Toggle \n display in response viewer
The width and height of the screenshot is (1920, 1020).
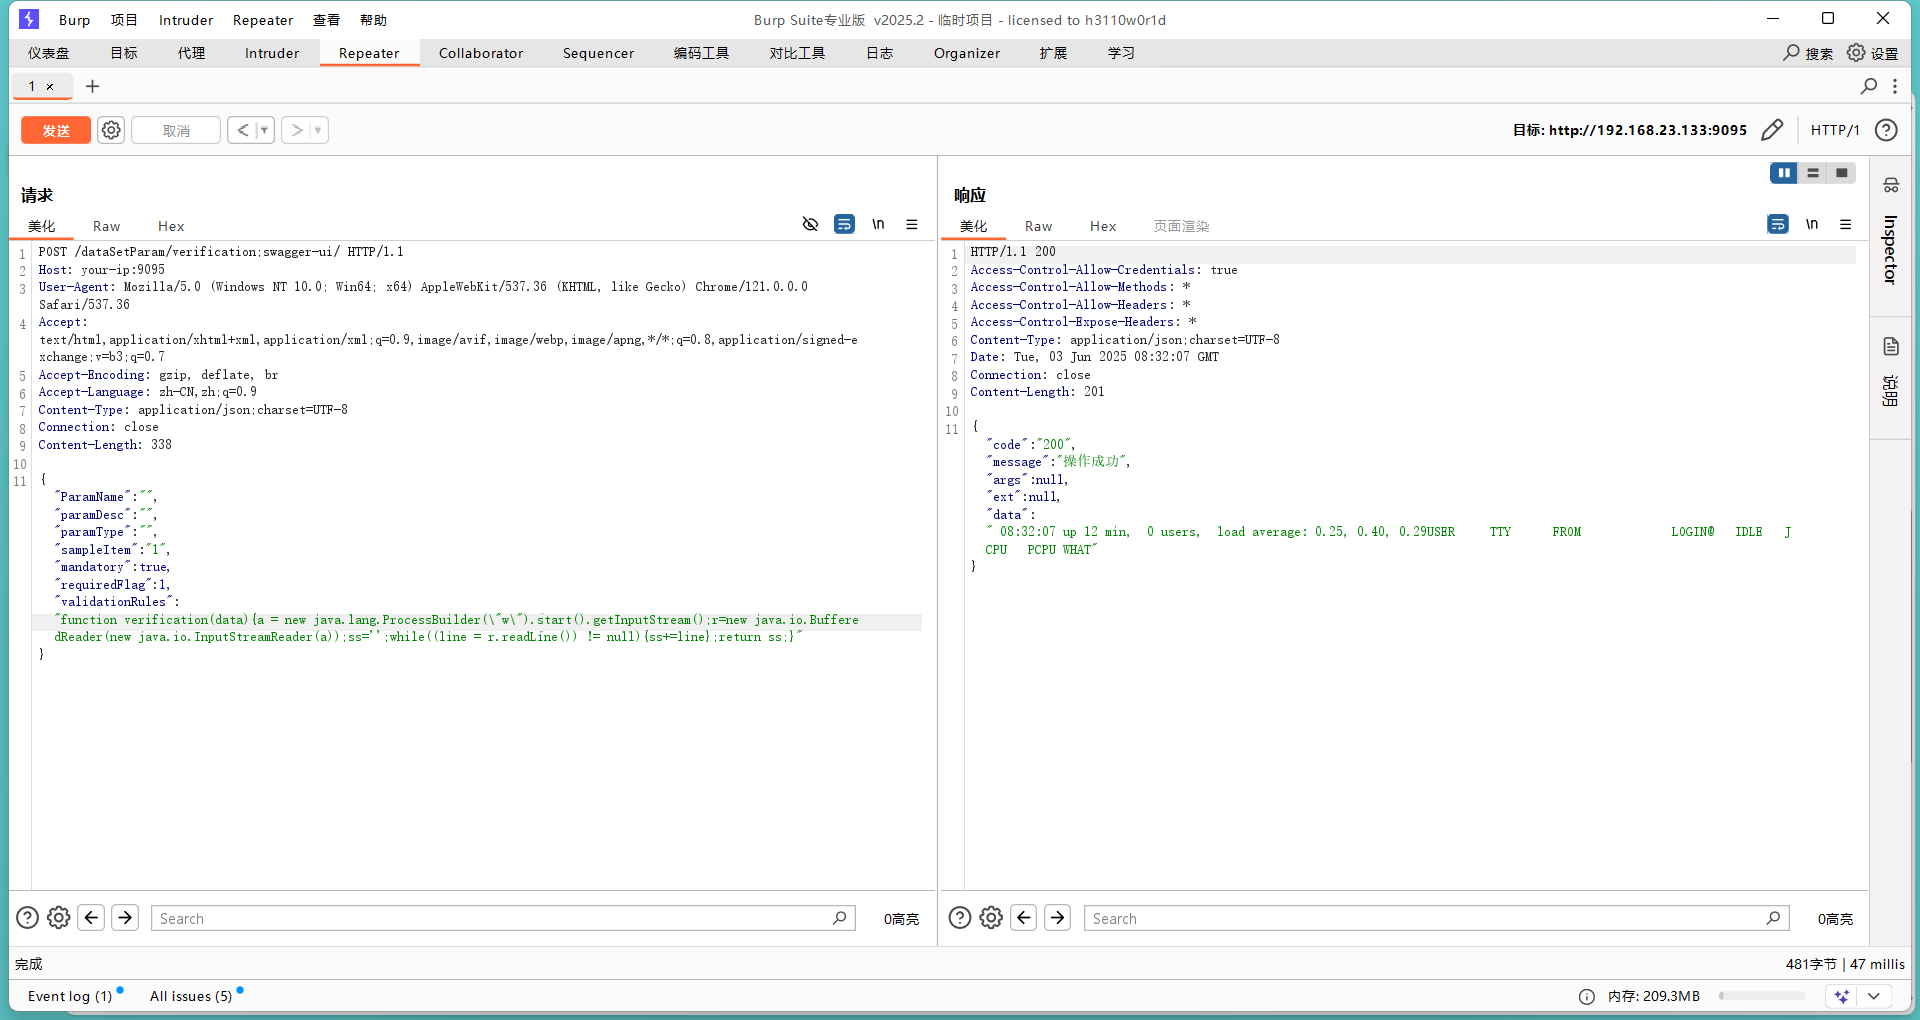[x=1812, y=224]
